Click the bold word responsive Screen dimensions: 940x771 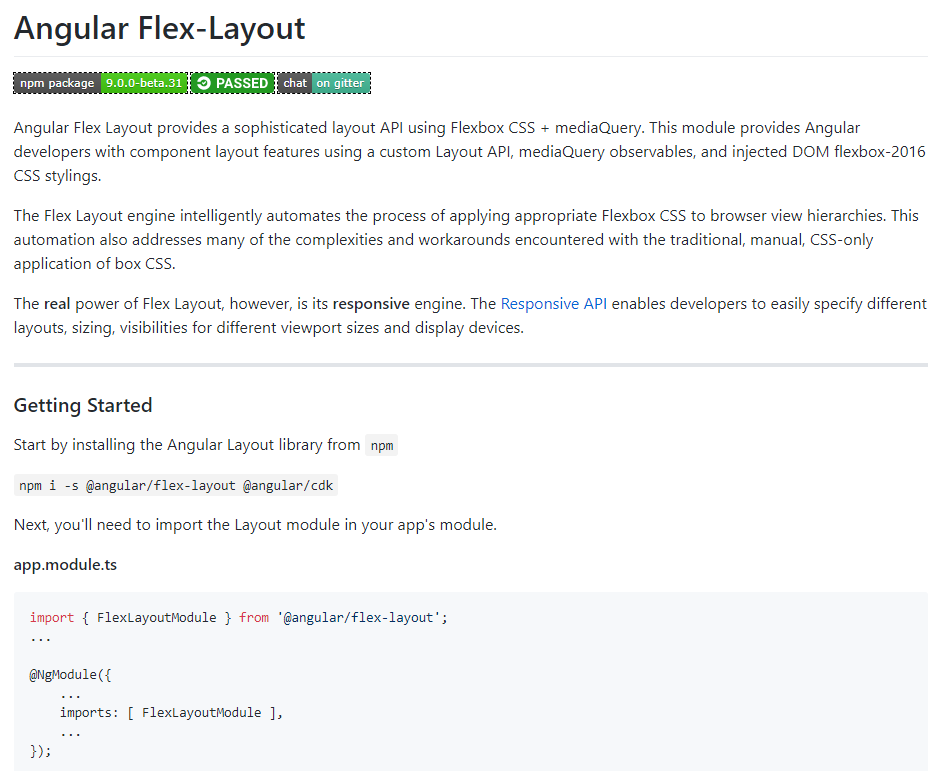tap(371, 304)
